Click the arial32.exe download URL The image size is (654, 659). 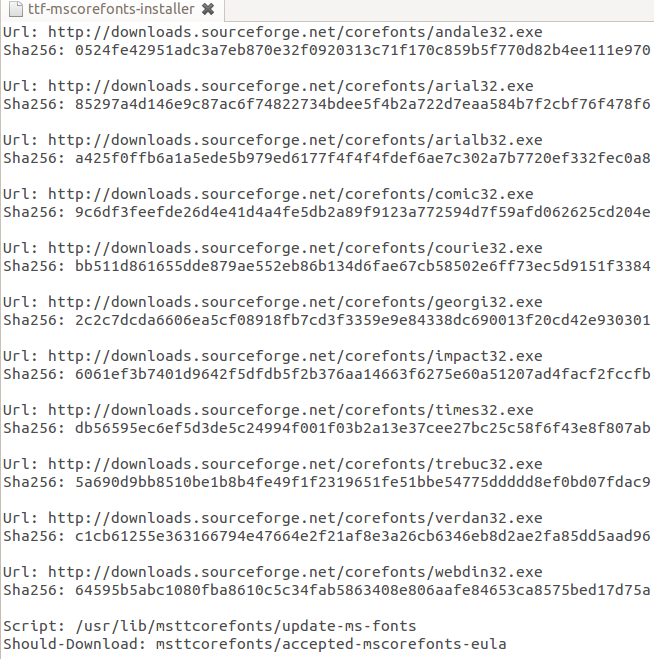click(290, 87)
